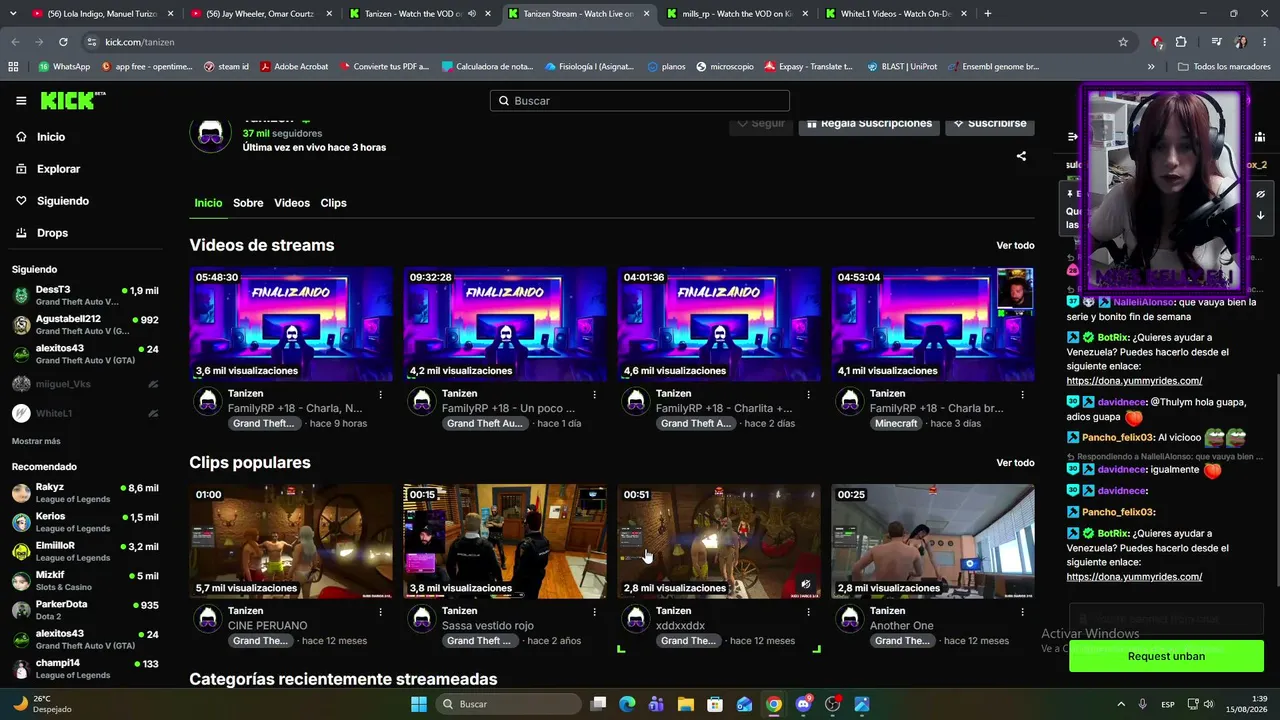Image resolution: width=1280 pixels, height=720 pixels.
Task: Open the Chrome extensions puzzle icon
Action: coord(1181,42)
